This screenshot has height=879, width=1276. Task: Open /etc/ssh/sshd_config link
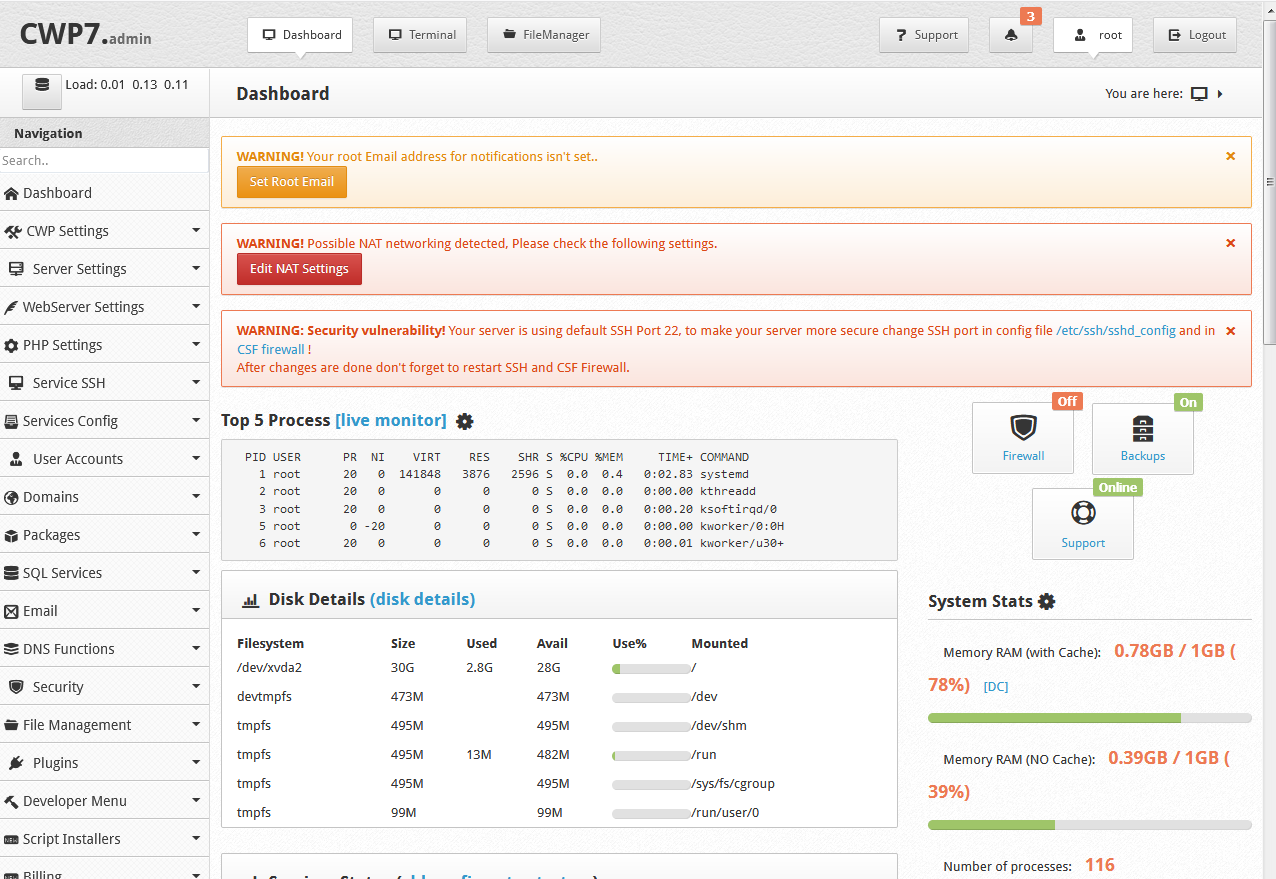1116,331
